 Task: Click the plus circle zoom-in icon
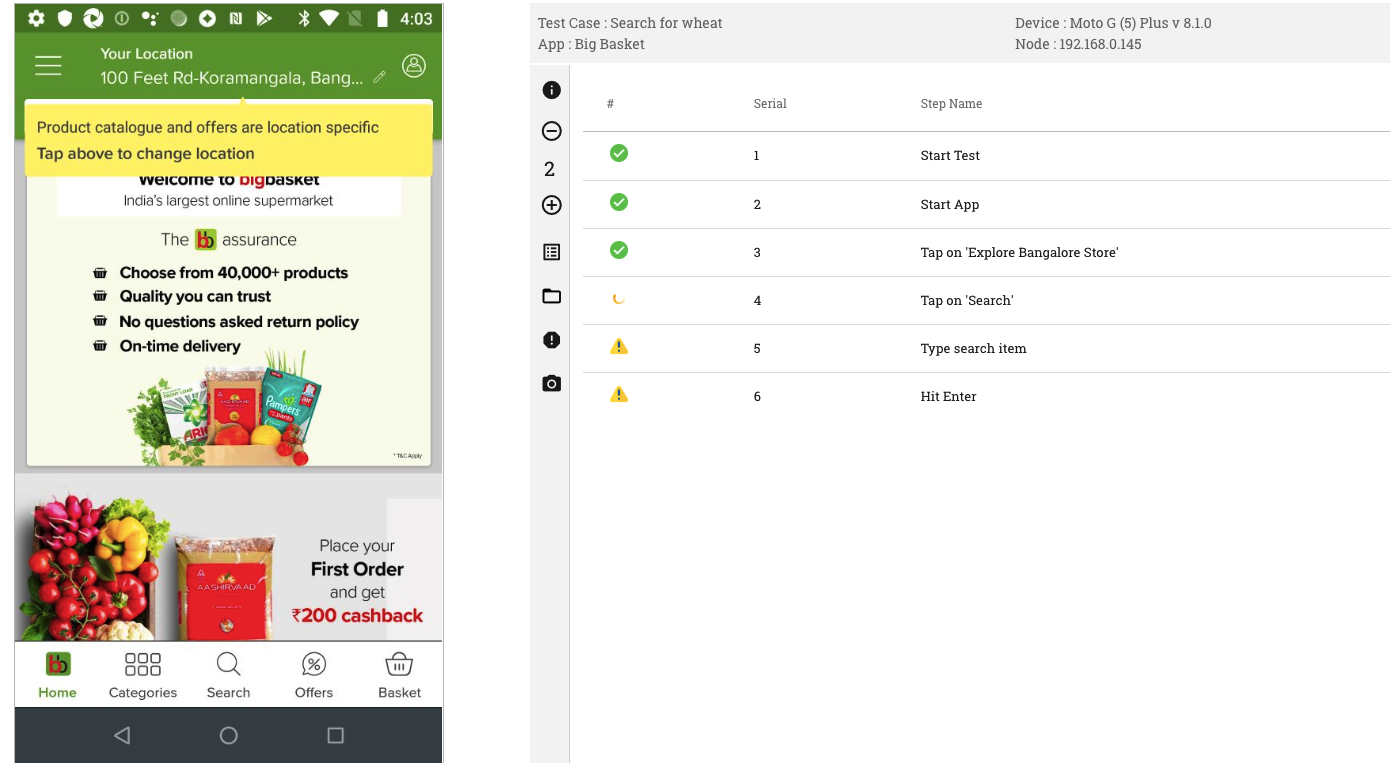pyautogui.click(x=551, y=205)
